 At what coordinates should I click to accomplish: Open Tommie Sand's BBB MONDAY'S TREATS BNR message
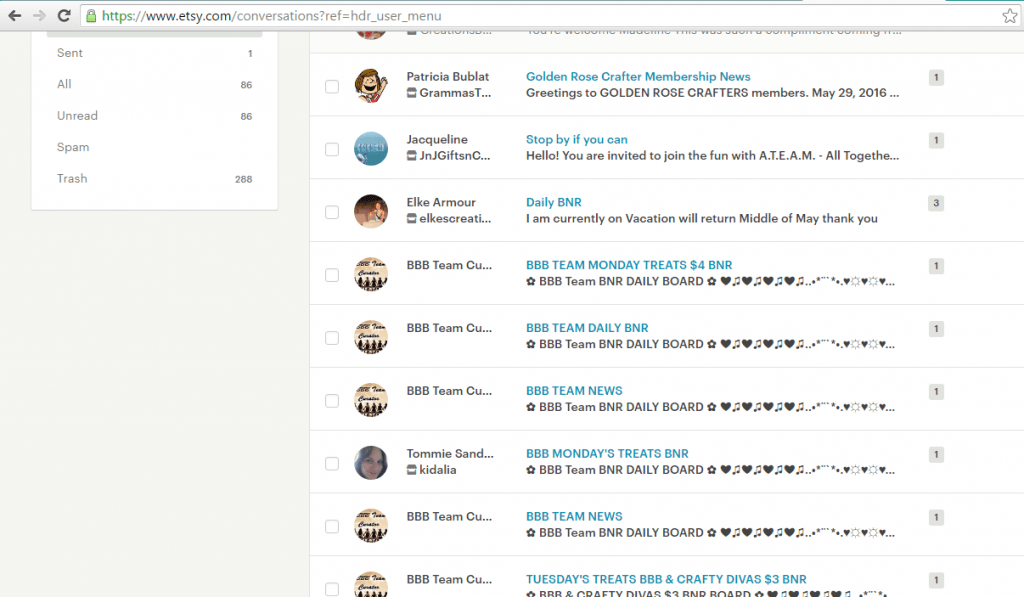[607, 453]
